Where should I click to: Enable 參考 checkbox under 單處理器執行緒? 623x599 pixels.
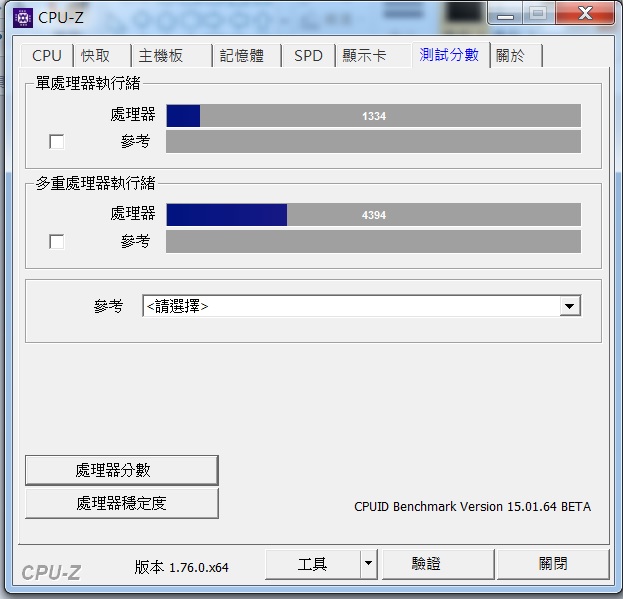point(56,141)
